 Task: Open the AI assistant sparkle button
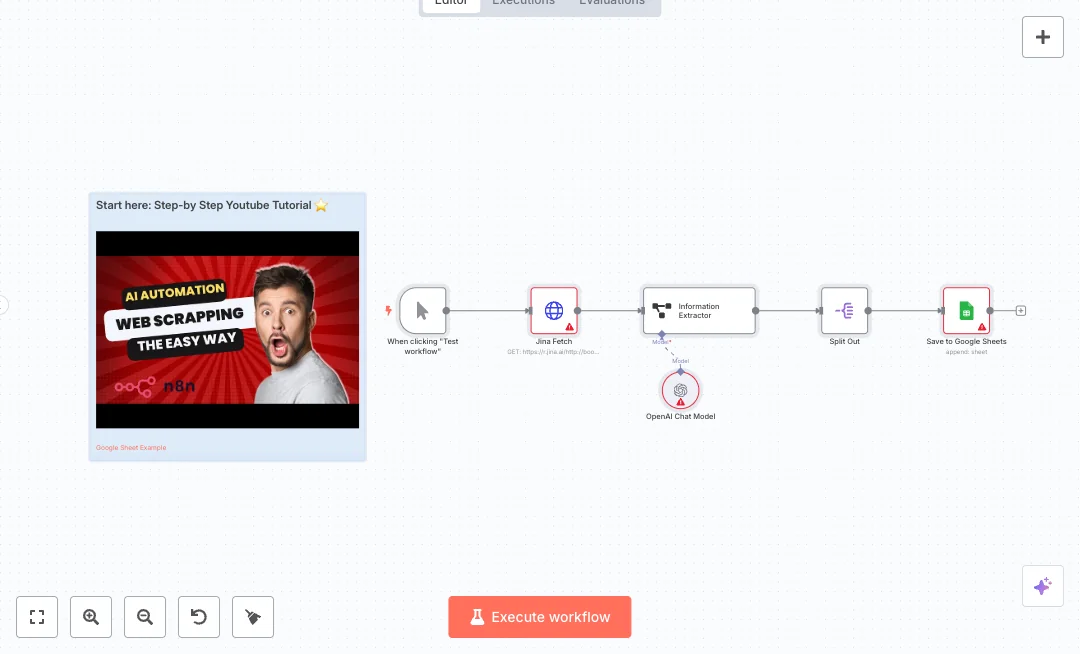[x=1043, y=586]
